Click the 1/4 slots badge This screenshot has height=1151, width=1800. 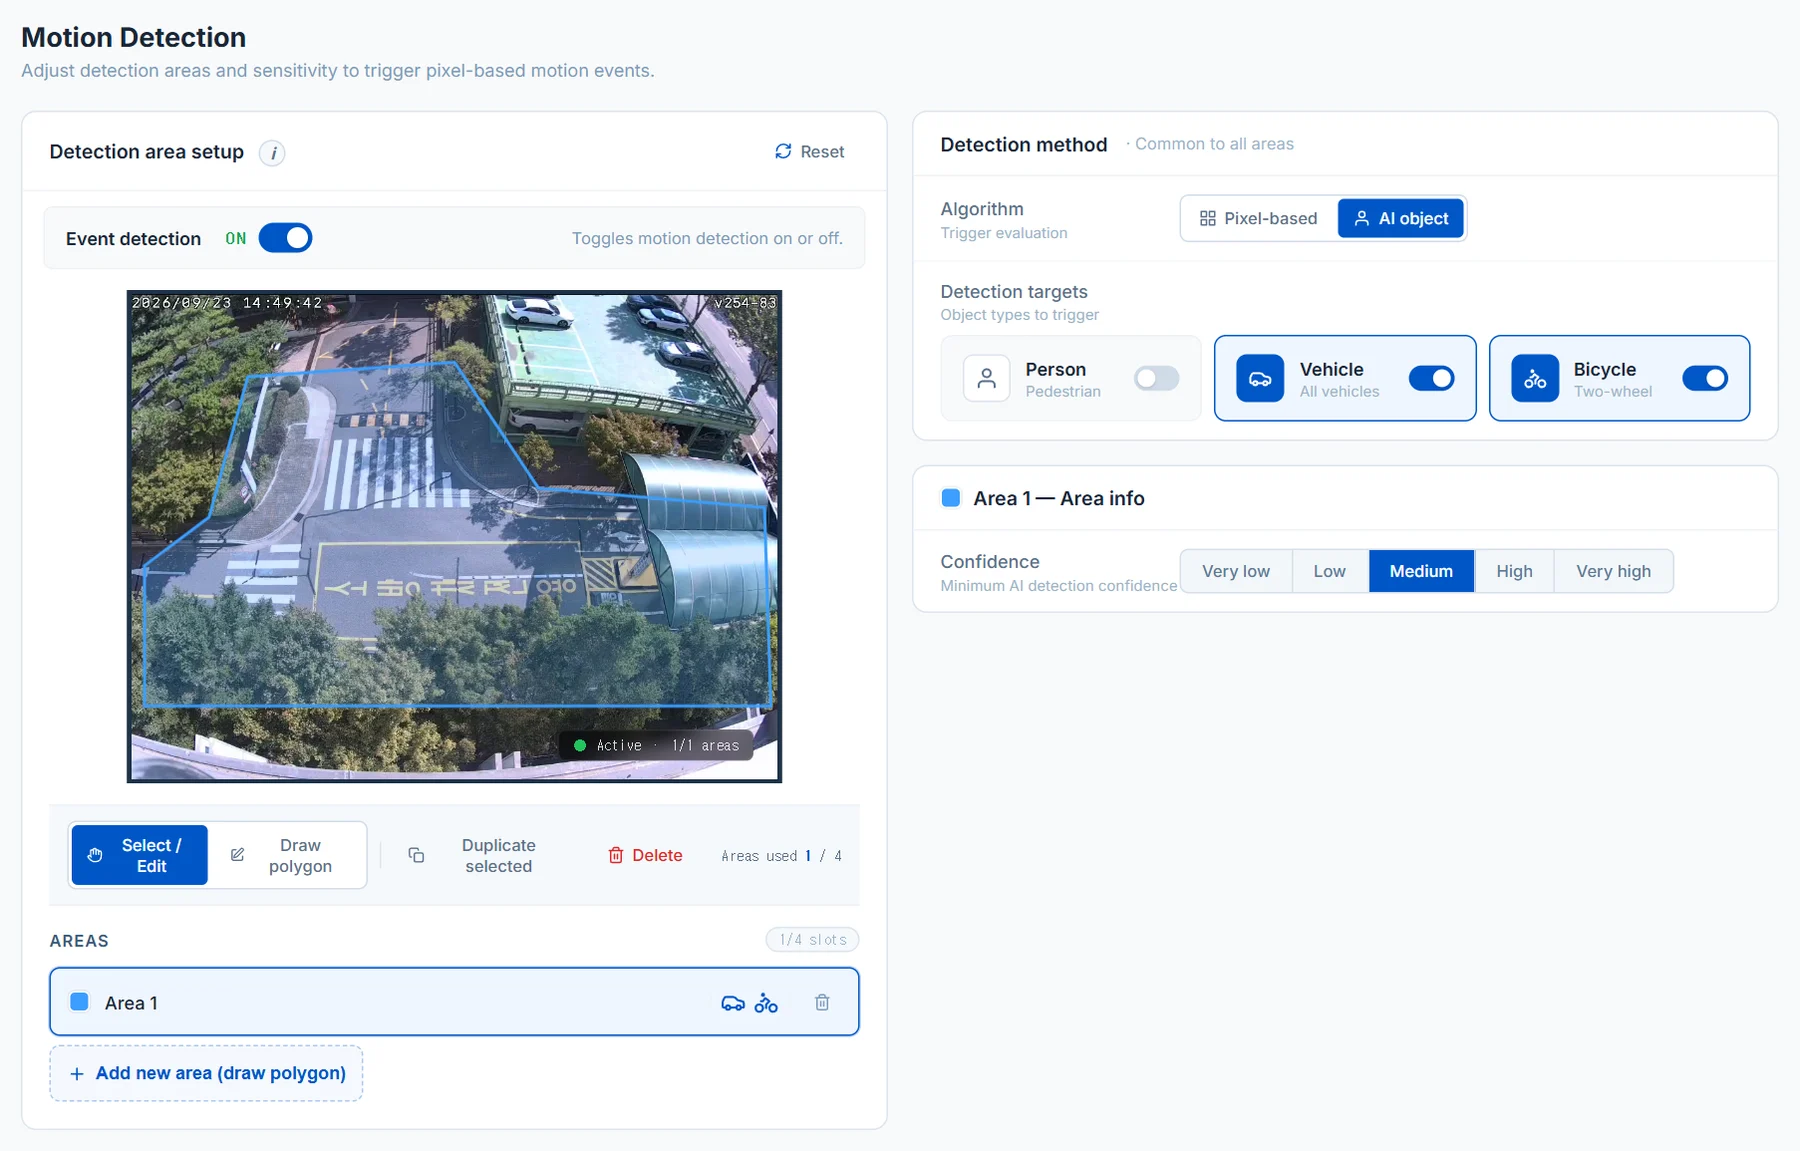[812, 940]
